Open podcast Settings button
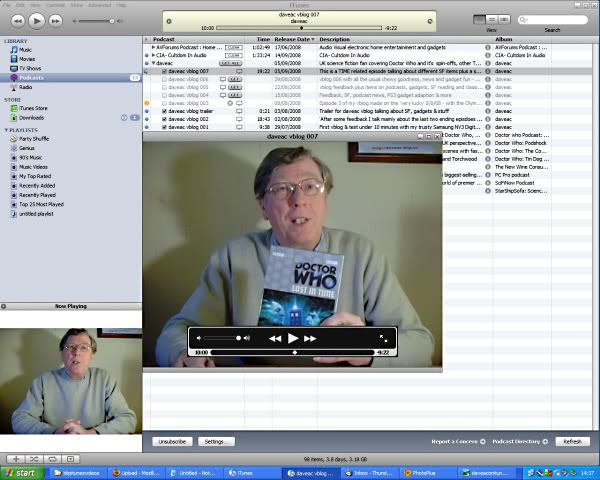 216,442
